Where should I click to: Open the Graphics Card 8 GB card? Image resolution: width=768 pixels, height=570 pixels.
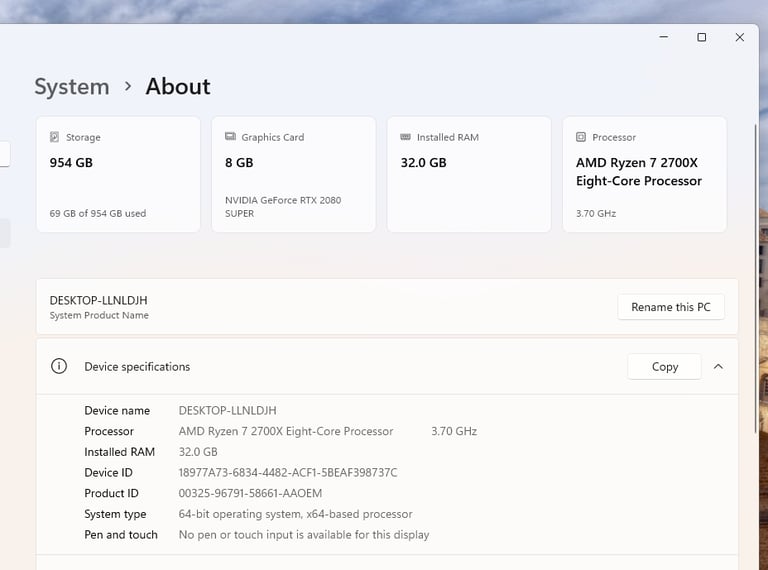coord(293,174)
